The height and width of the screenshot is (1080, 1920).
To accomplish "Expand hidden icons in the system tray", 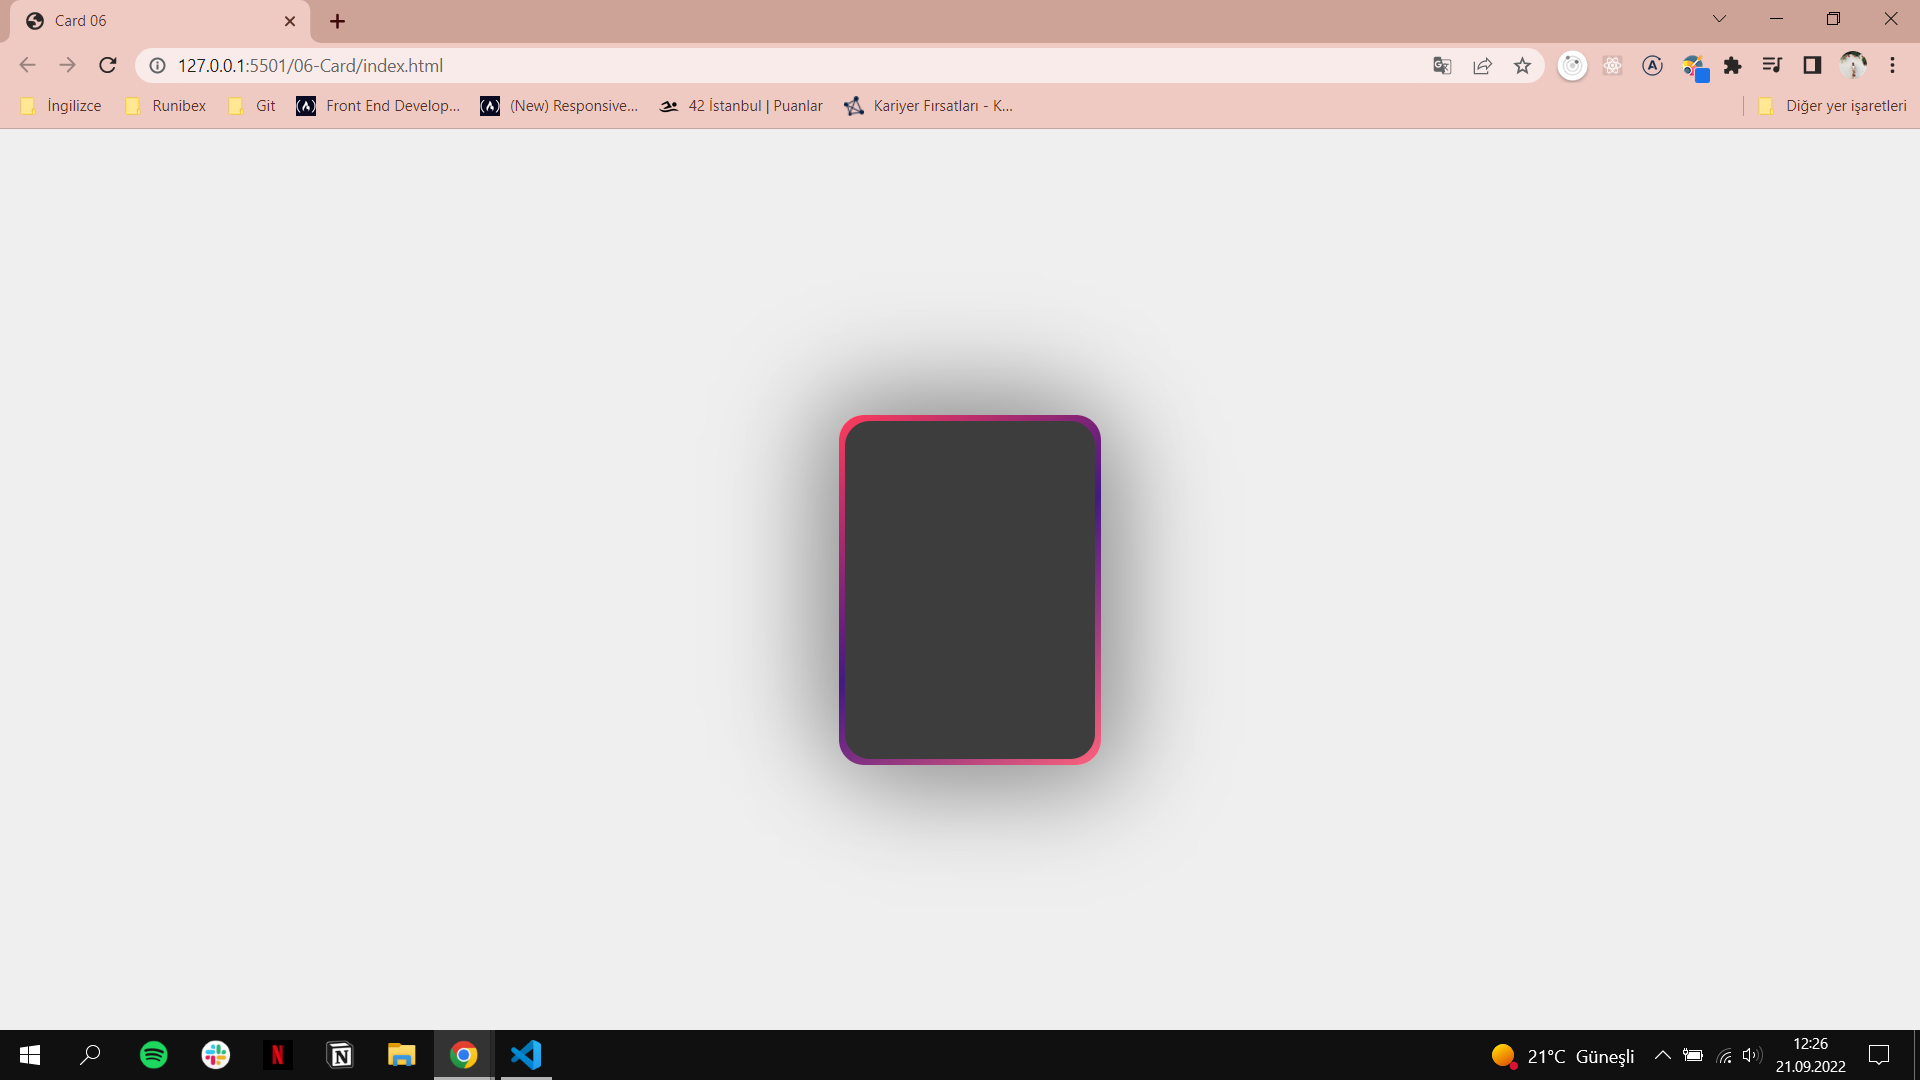I will 1663,1054.
